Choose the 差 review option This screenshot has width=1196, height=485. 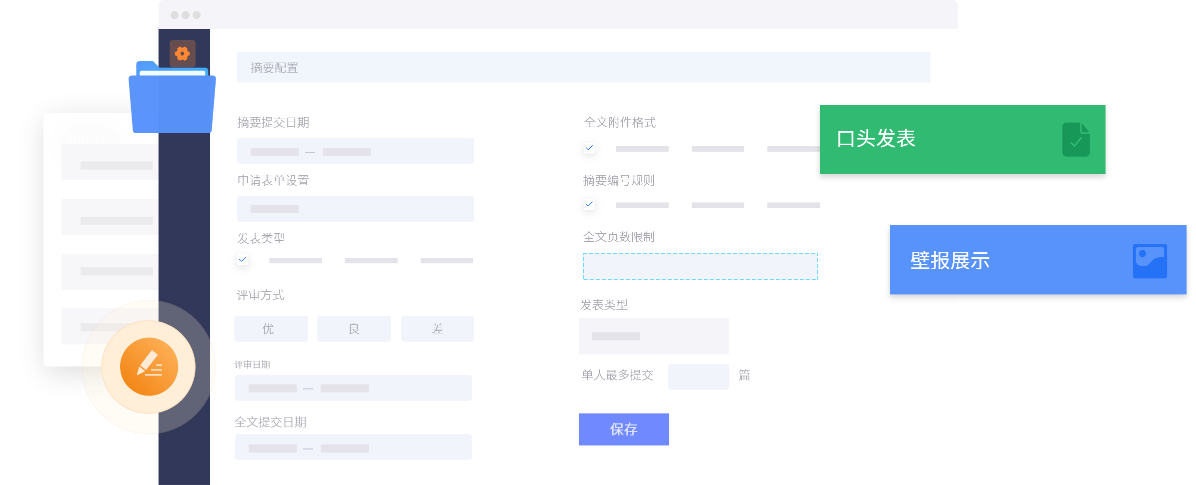coord(437,329)
